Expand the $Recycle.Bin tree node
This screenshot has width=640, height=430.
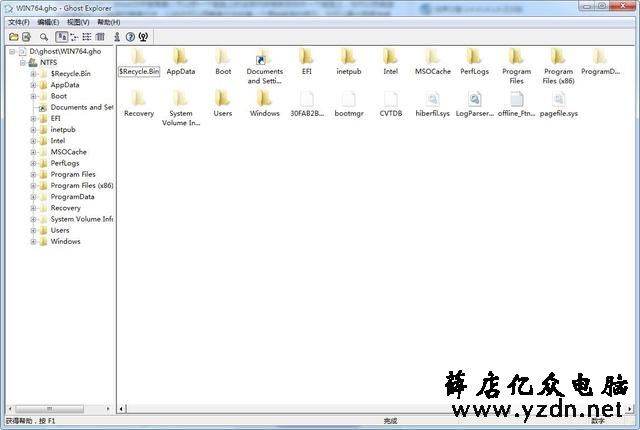point(33,74)
